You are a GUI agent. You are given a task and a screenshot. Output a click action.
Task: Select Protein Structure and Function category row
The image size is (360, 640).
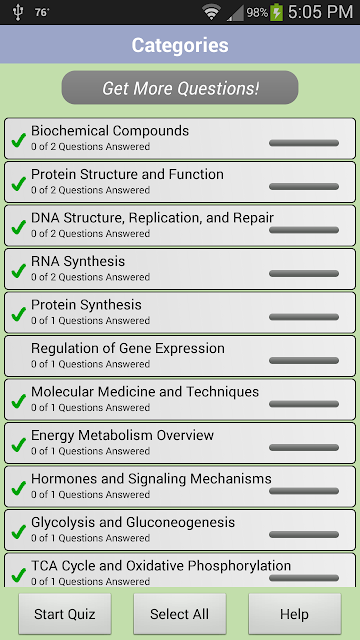click(180, 182)
